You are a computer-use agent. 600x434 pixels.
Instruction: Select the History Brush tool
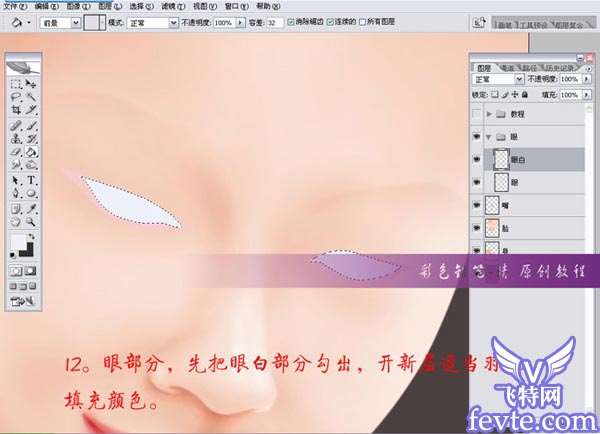pos(31,139)
